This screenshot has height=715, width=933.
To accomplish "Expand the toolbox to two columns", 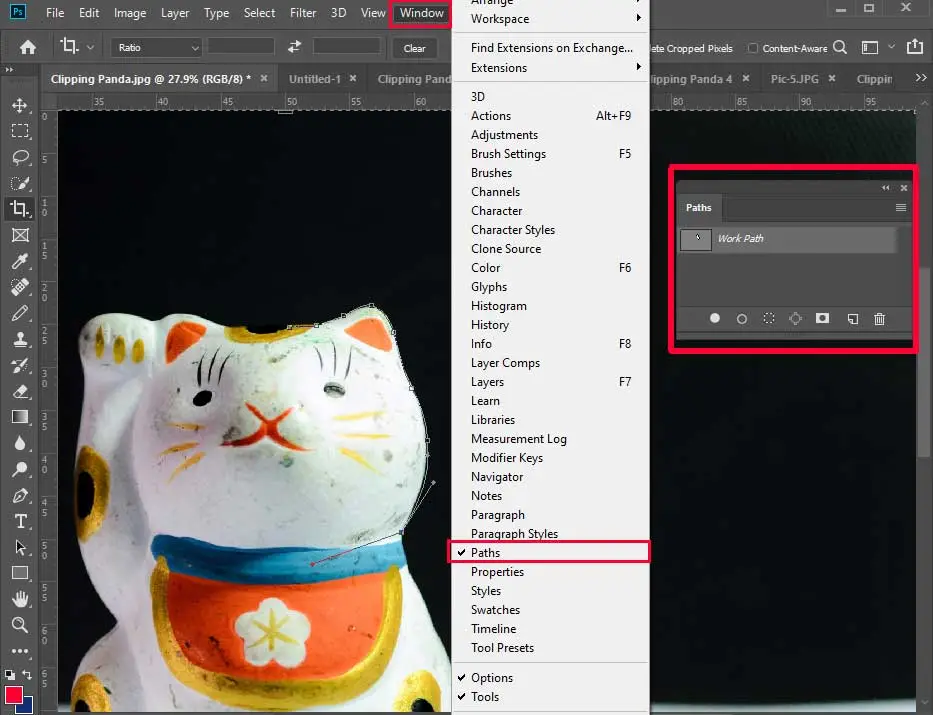I will [x=10, y=70].
